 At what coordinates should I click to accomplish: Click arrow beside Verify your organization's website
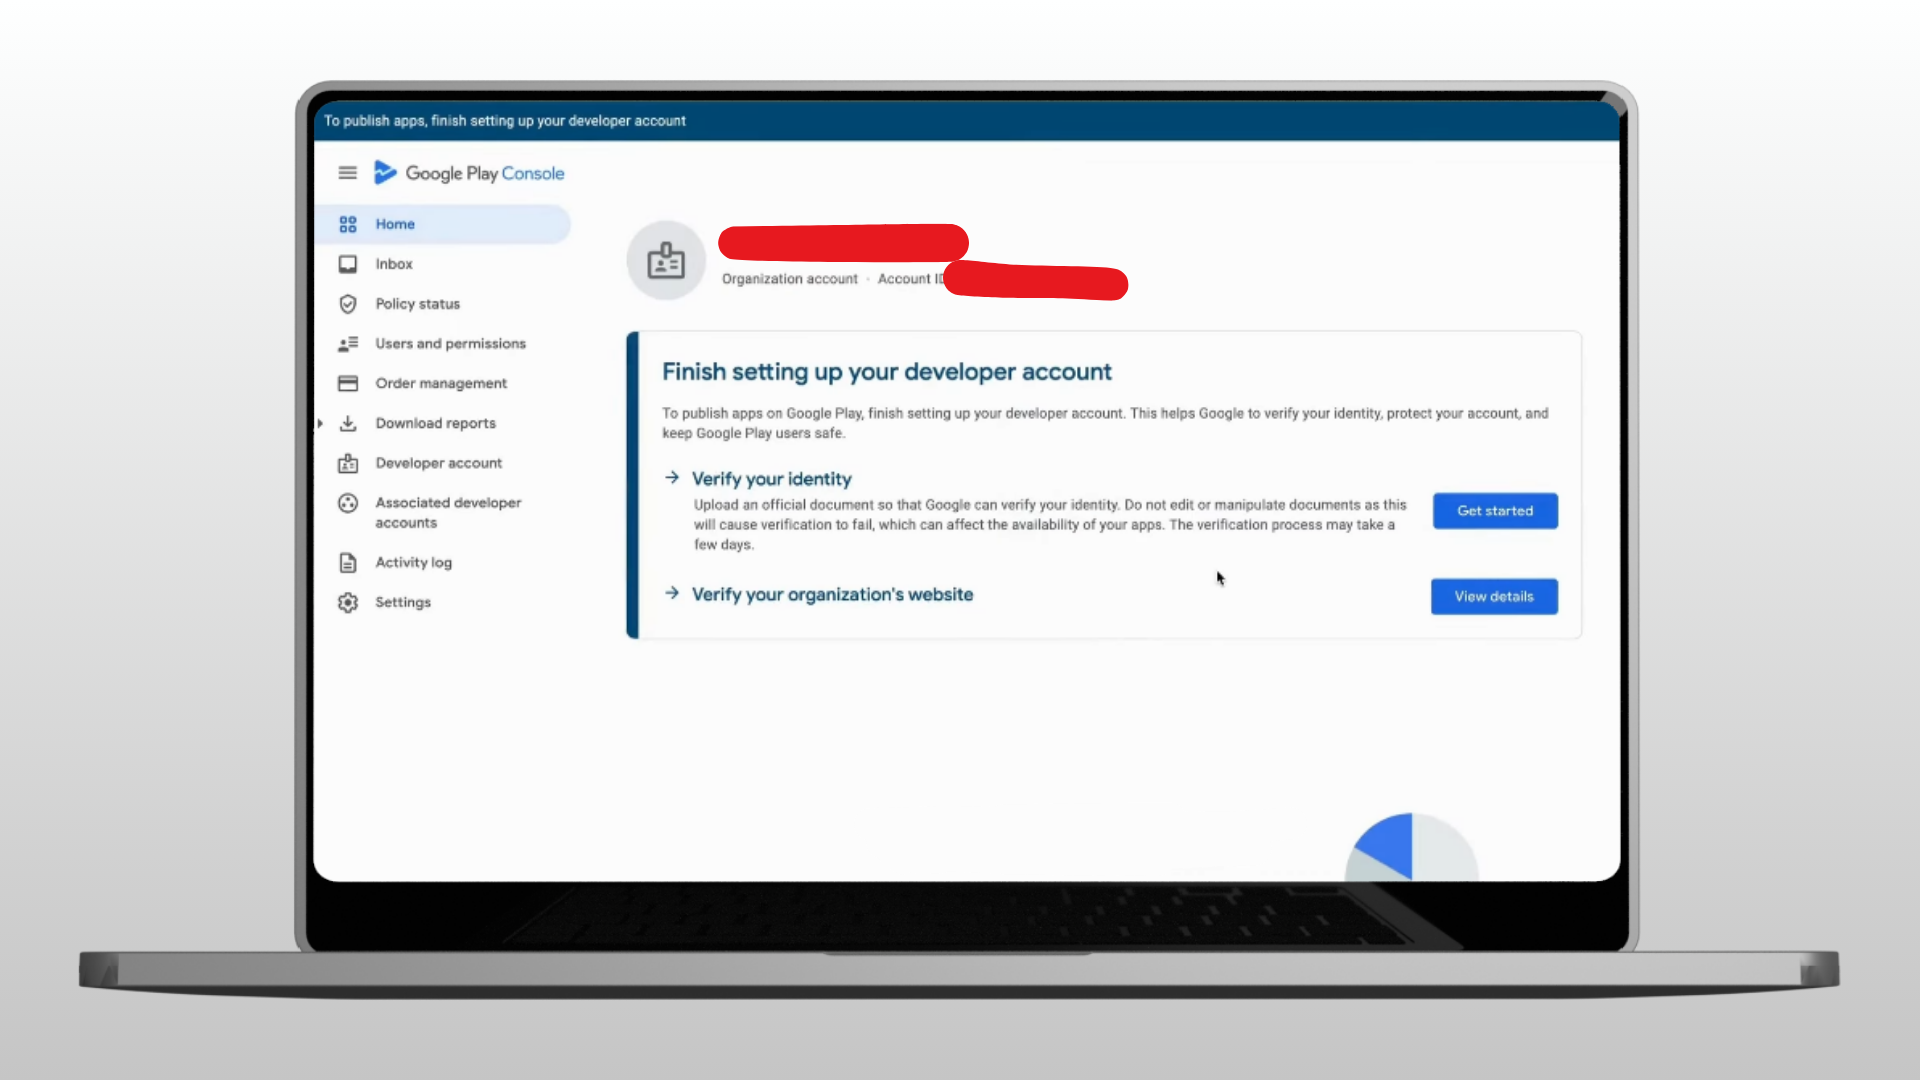click(x=672, y=593)
